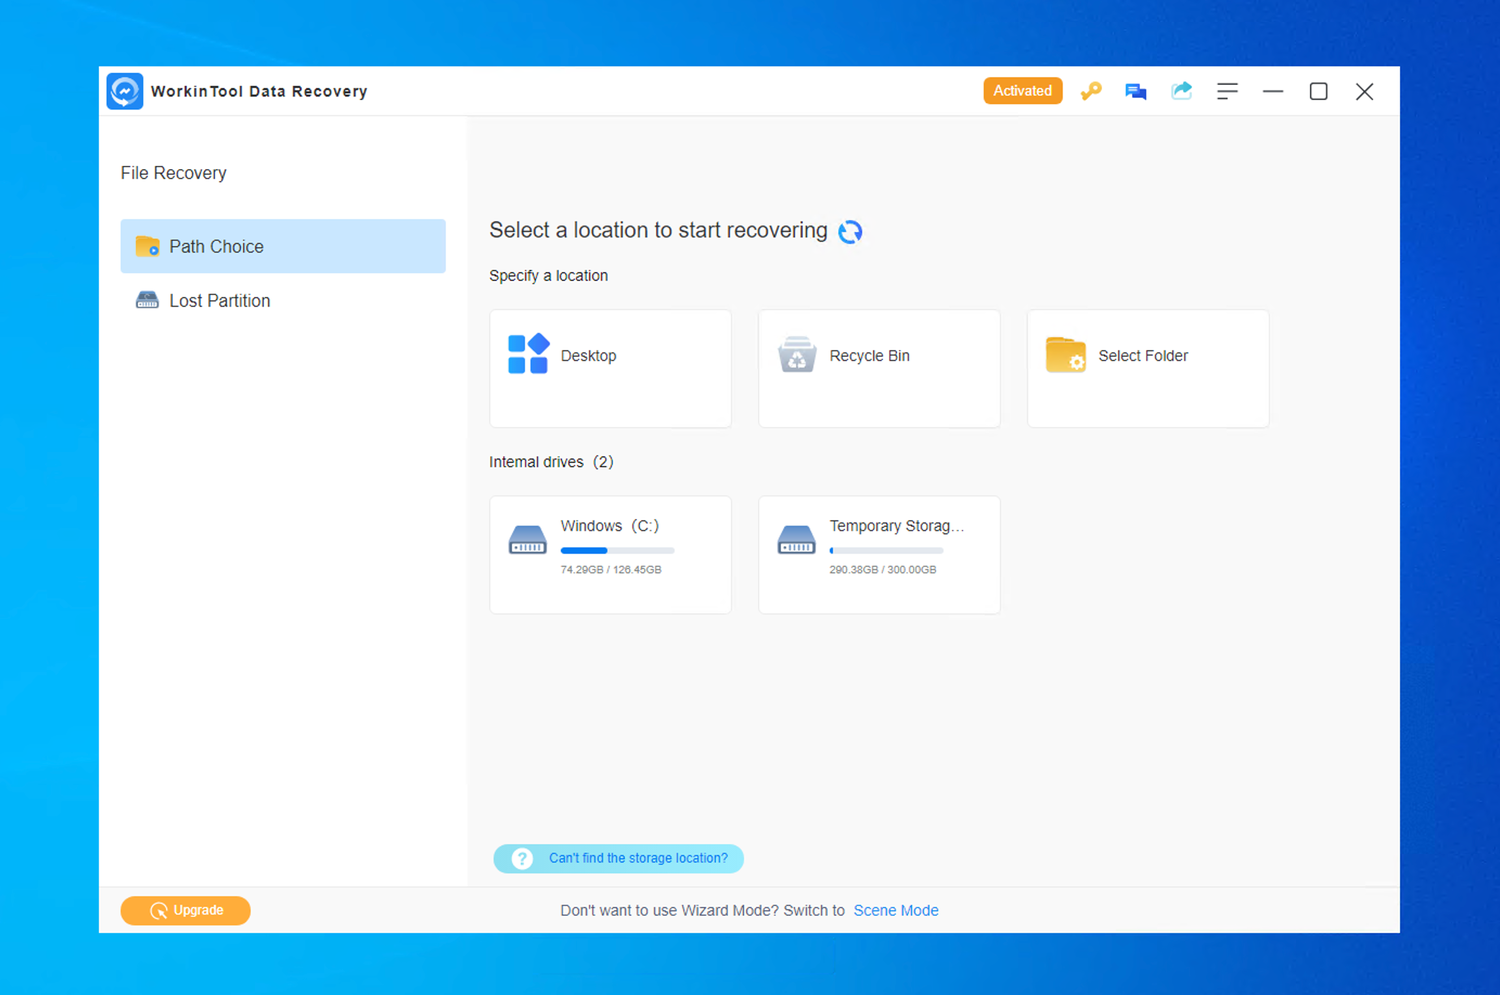Click the "WorkinTool Data Recovery" title text
1500x995 pixels.
click(259, 91)
